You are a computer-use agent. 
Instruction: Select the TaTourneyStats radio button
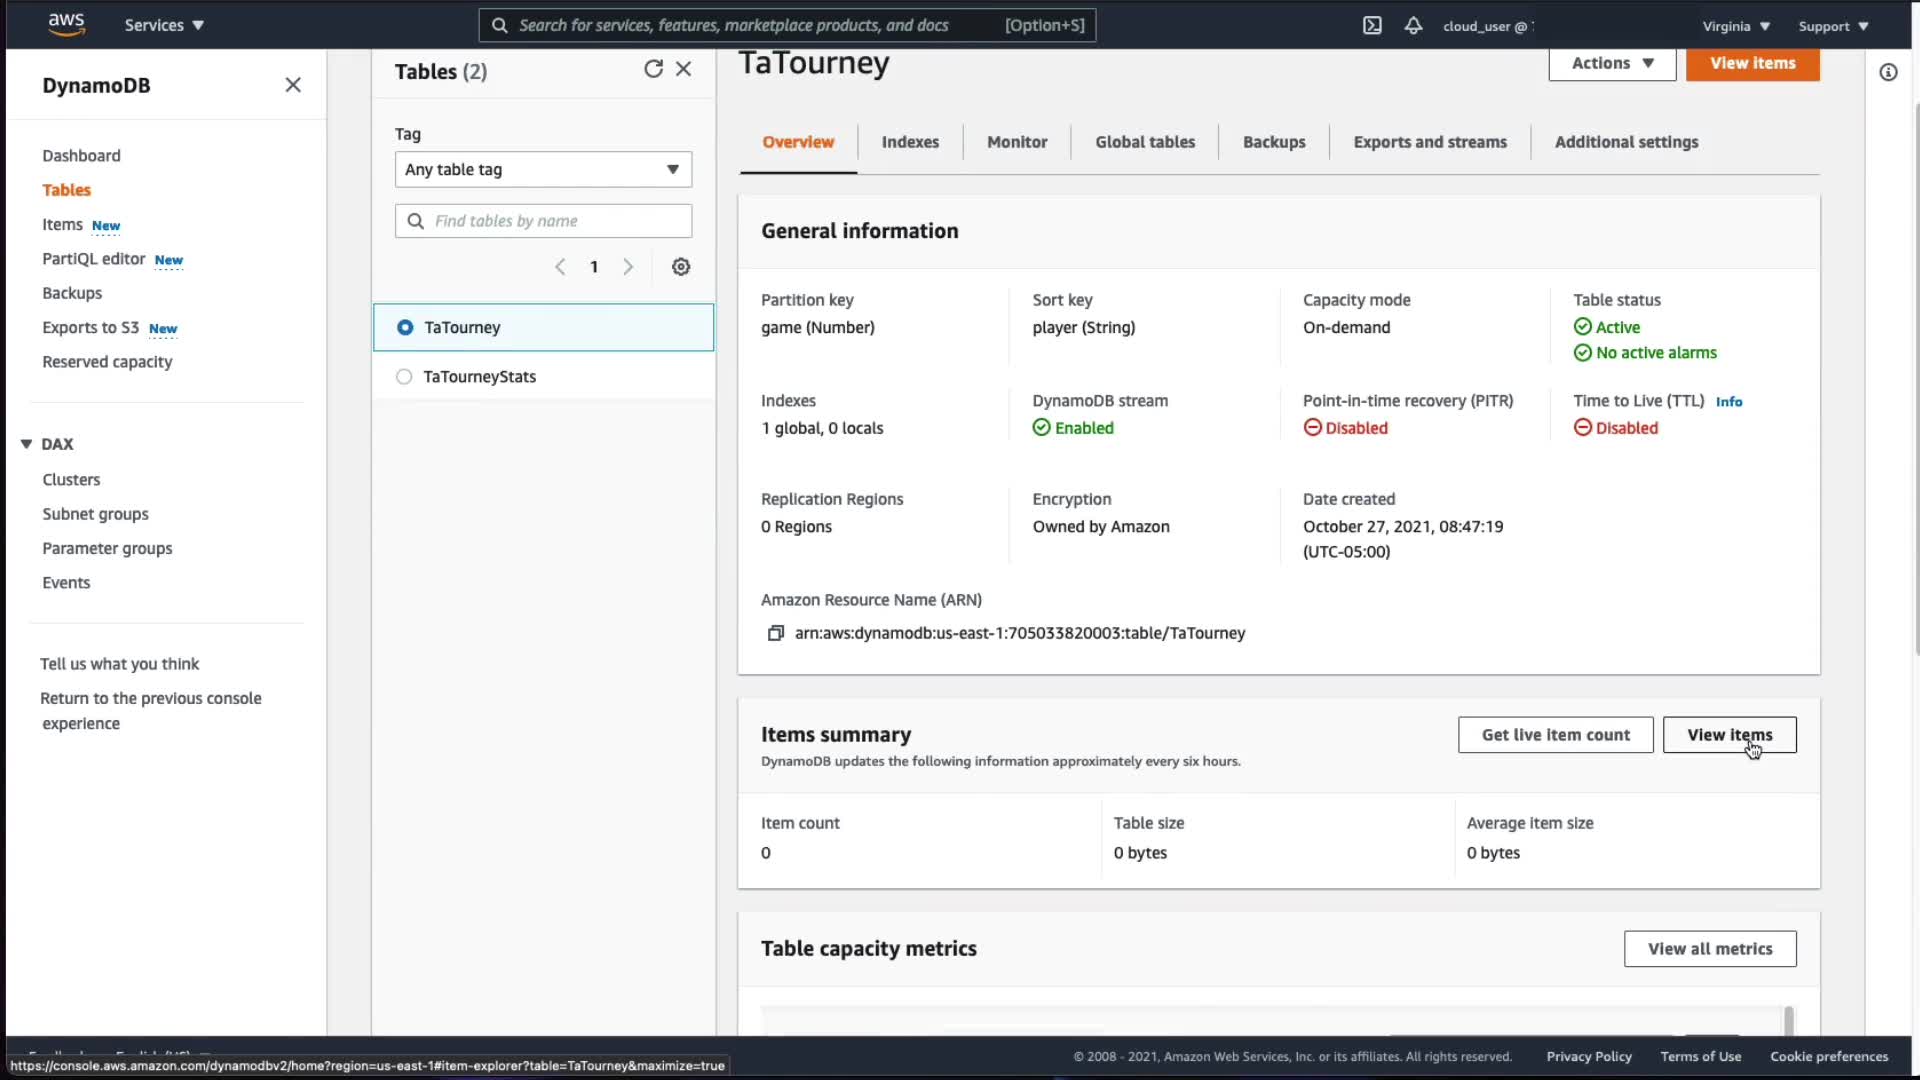pos(404,377)
